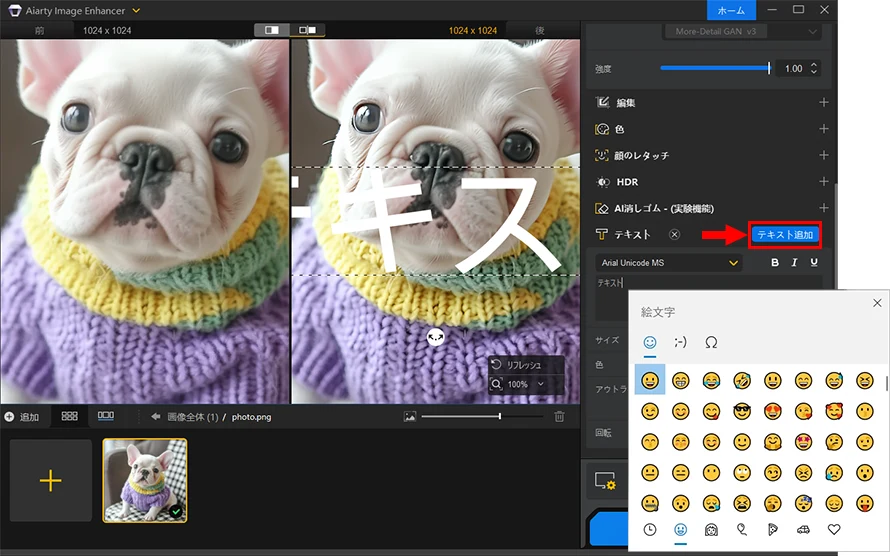Switch to the Ω symbols tab
The height and width of the screenshot is (556, 890).
(x=711, y=342)
